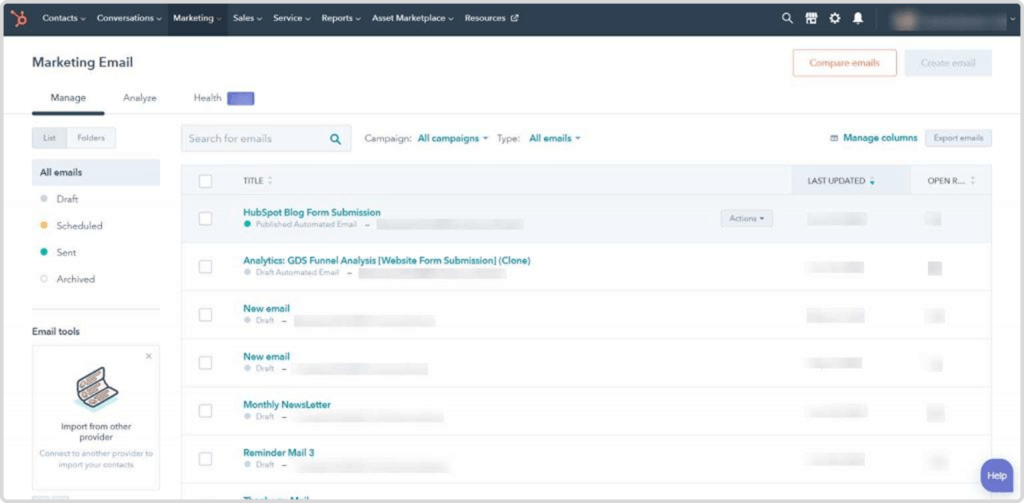1024x503 pixels.
Task: Click the Export emails button
Action: pos(958,138)
